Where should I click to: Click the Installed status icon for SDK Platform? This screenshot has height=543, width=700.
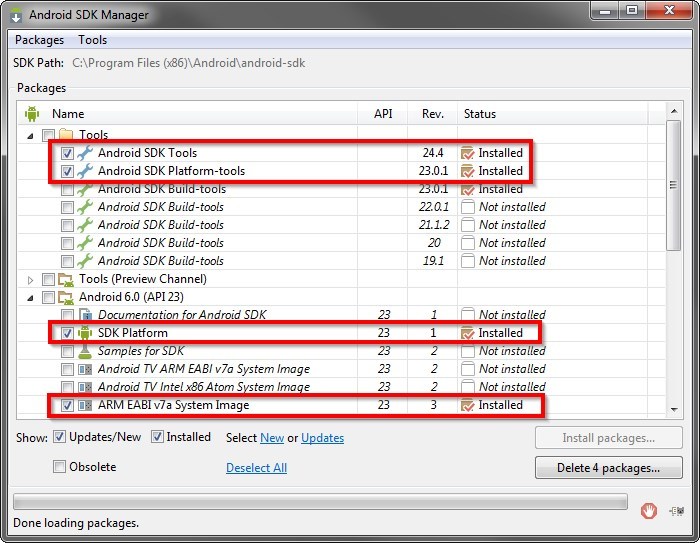click(467, 333)
